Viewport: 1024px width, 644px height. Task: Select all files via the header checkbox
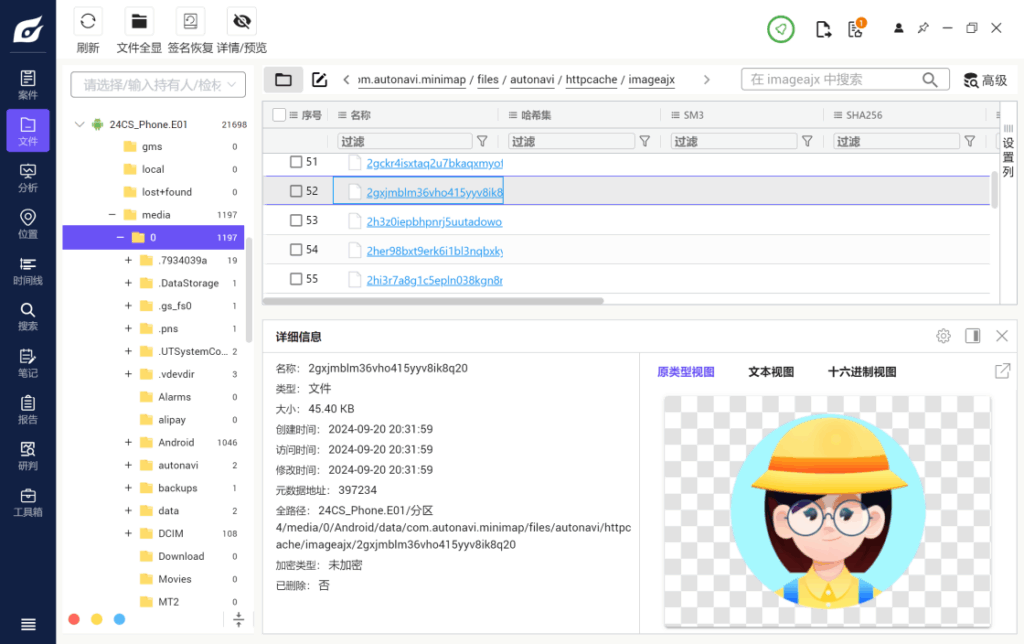pos(278,115)
